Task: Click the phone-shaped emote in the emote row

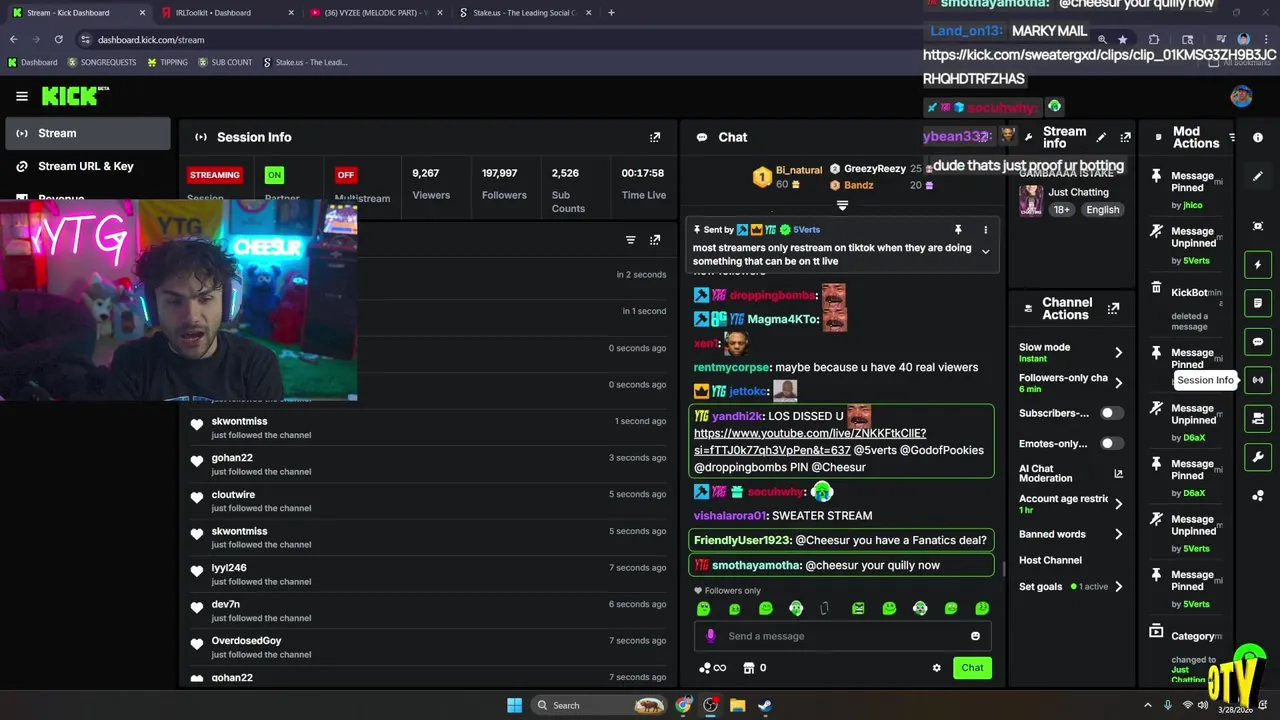Action: [x=824, y=608]
